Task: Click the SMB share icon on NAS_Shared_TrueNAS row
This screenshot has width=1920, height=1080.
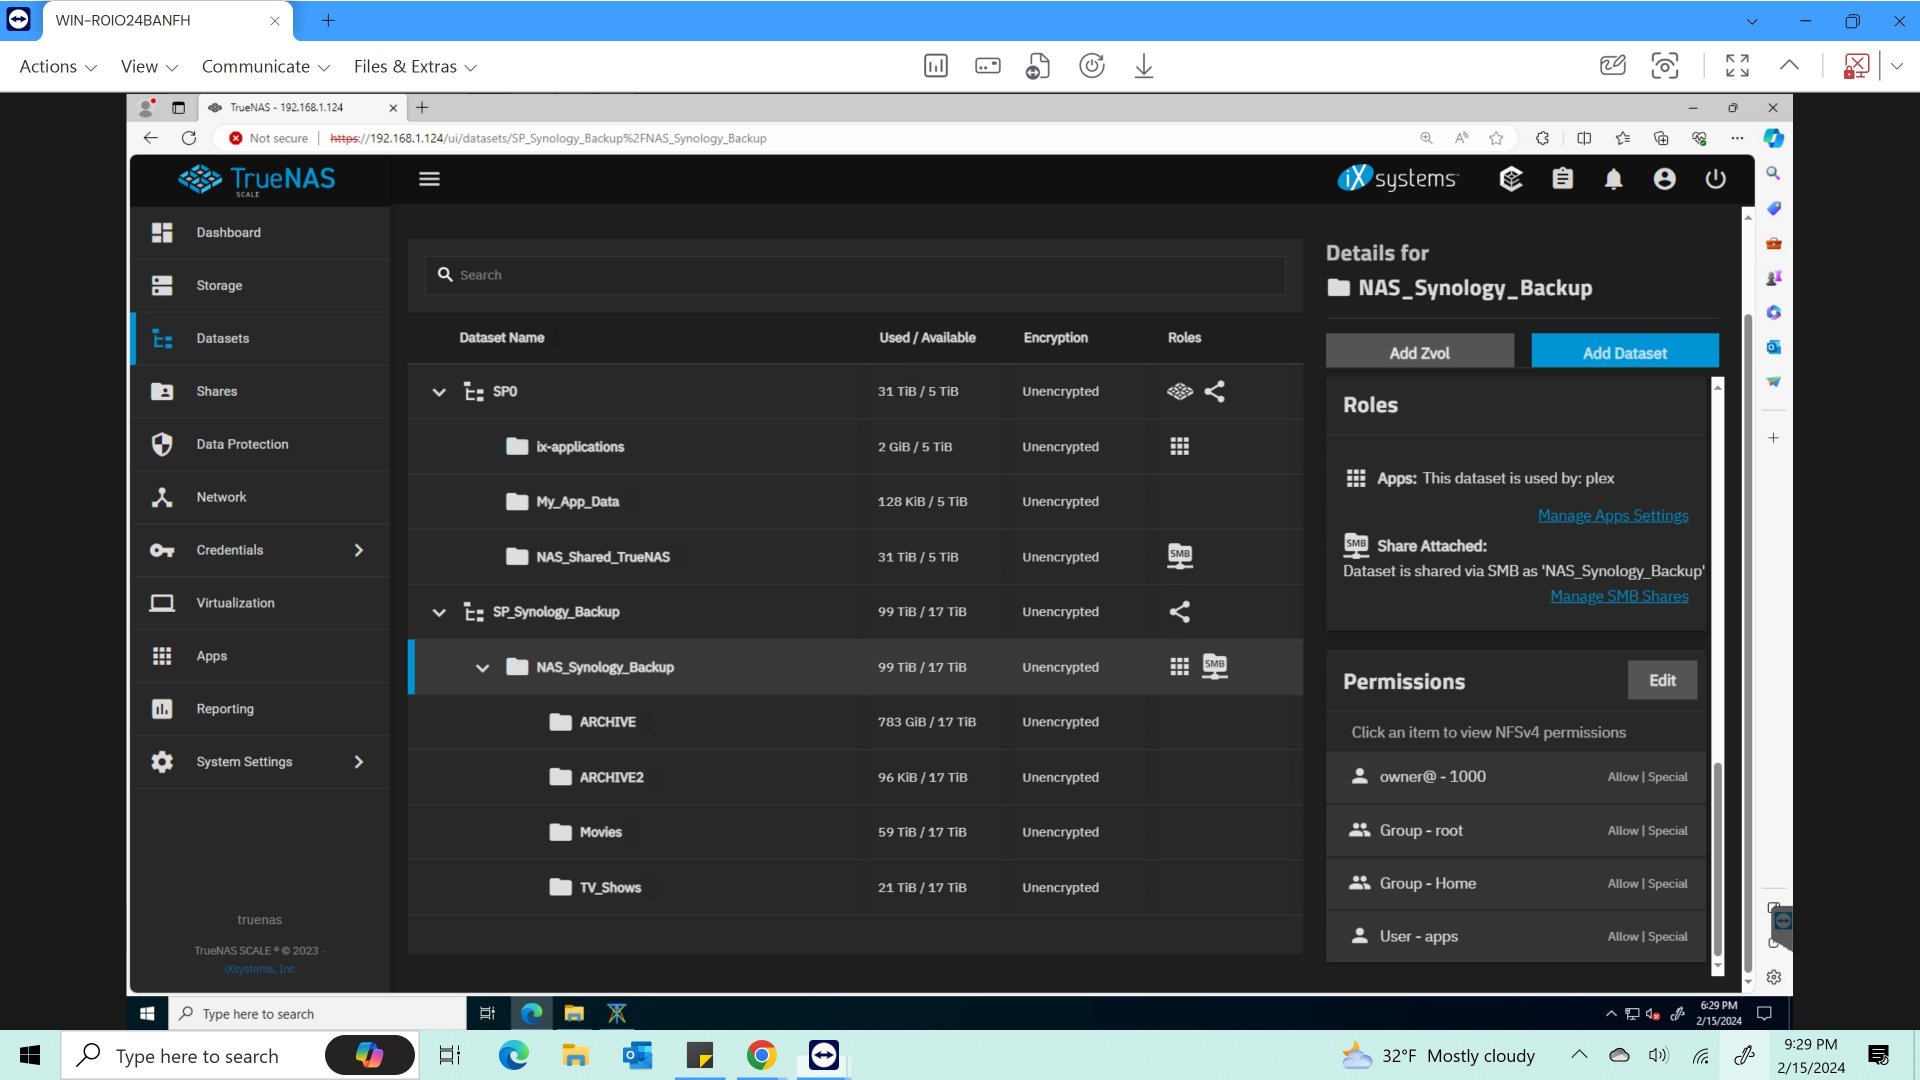Action: (x=1180, y=556)
